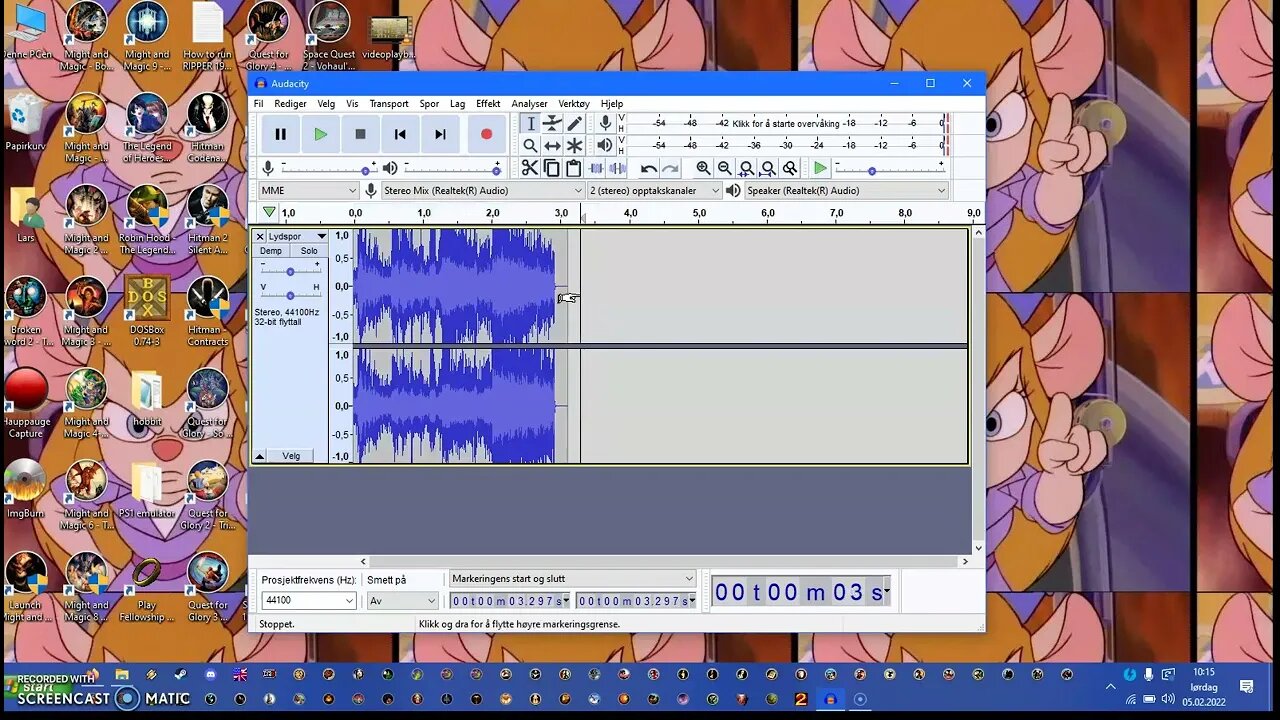
Task: Start monitoring in the recording meter
Action: click(786, 123)
